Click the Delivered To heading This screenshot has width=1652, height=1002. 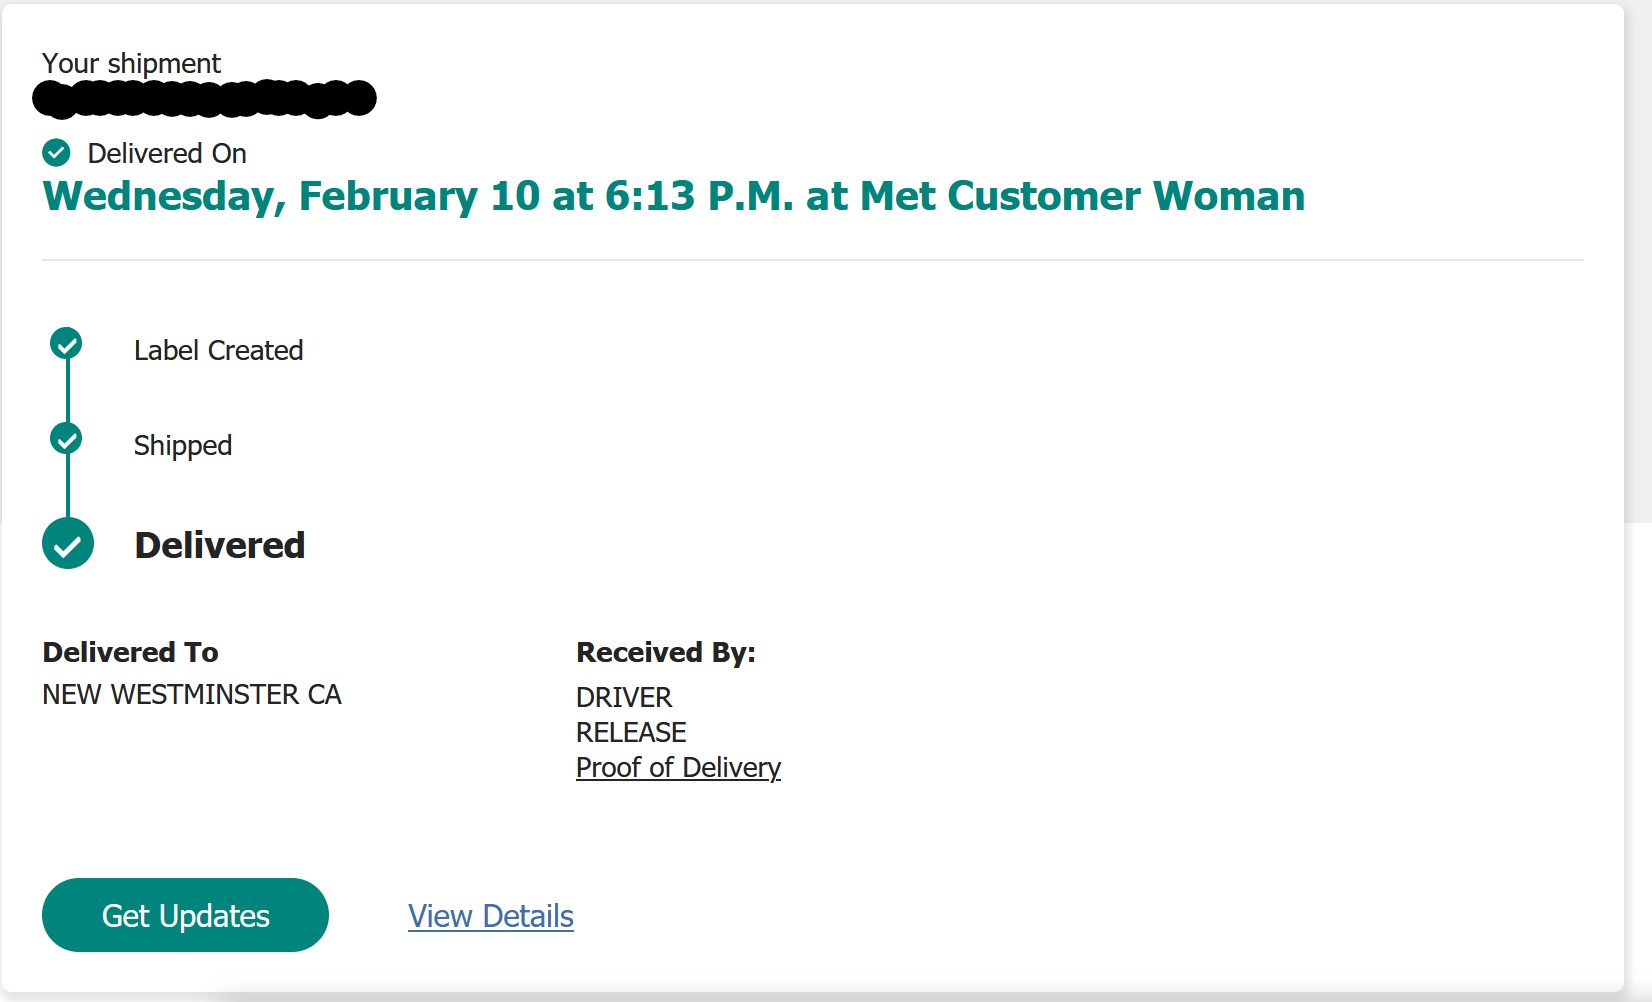pos(130,652)
